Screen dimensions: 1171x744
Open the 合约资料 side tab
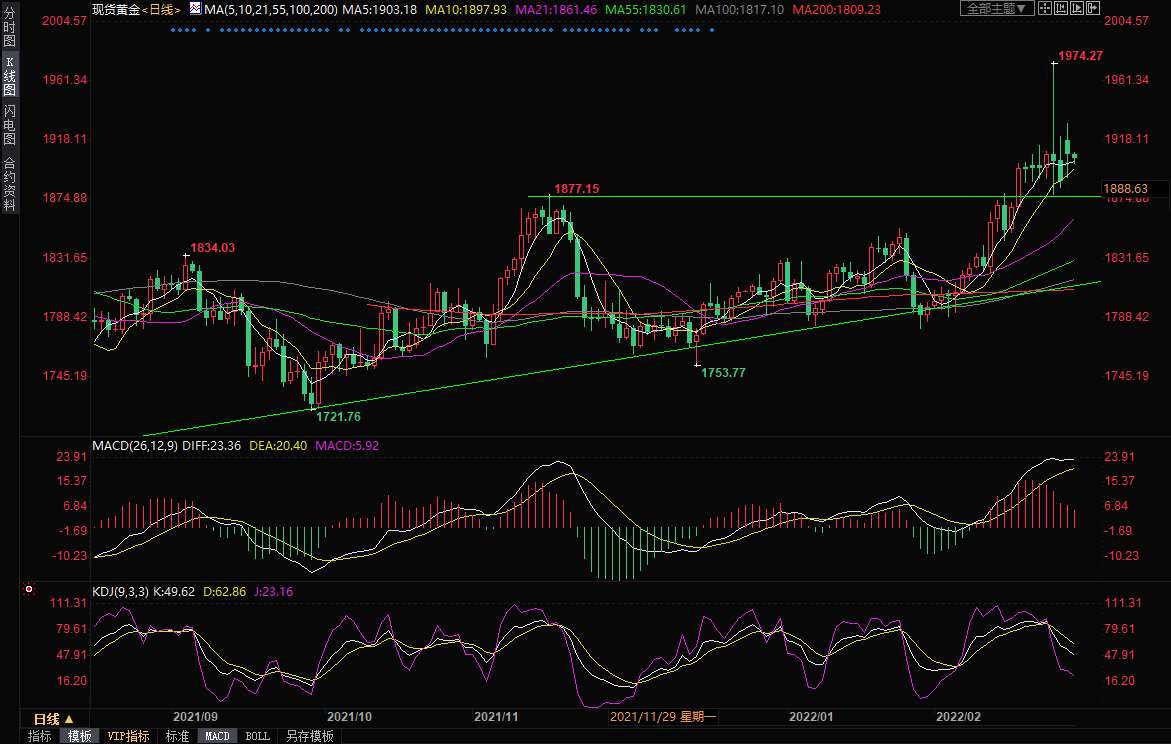click(9, 184)
